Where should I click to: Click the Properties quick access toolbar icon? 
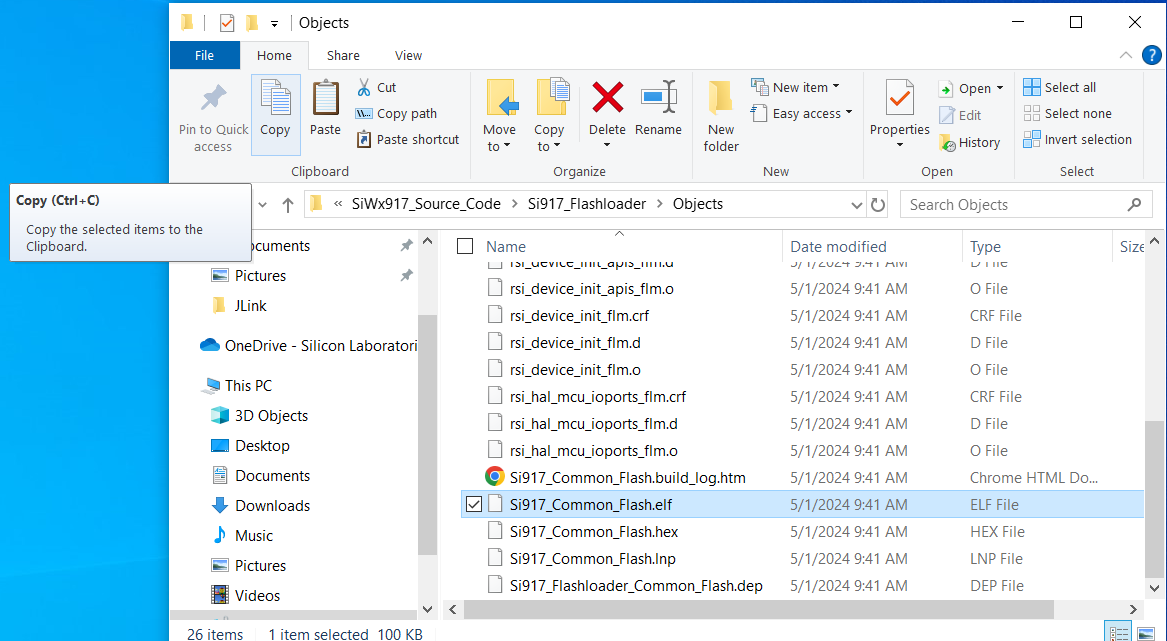coord(227,23)
